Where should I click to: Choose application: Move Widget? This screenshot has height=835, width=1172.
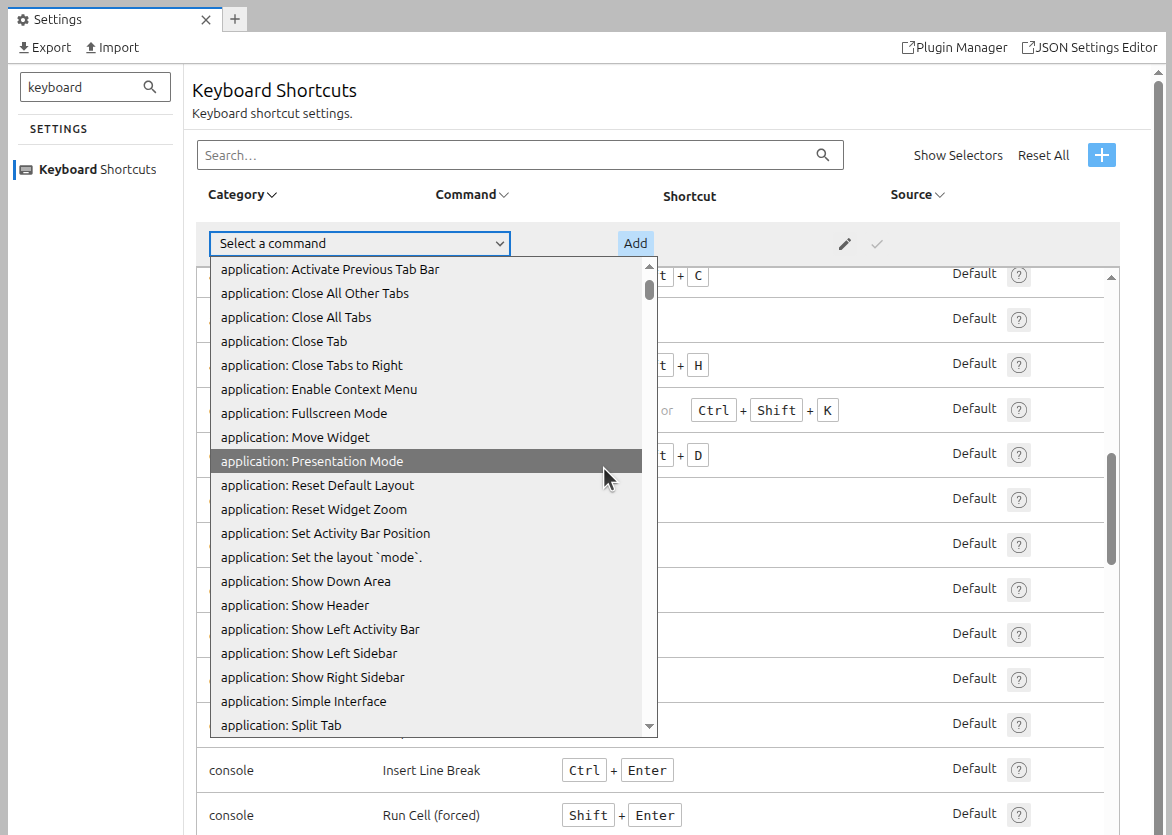426,437
